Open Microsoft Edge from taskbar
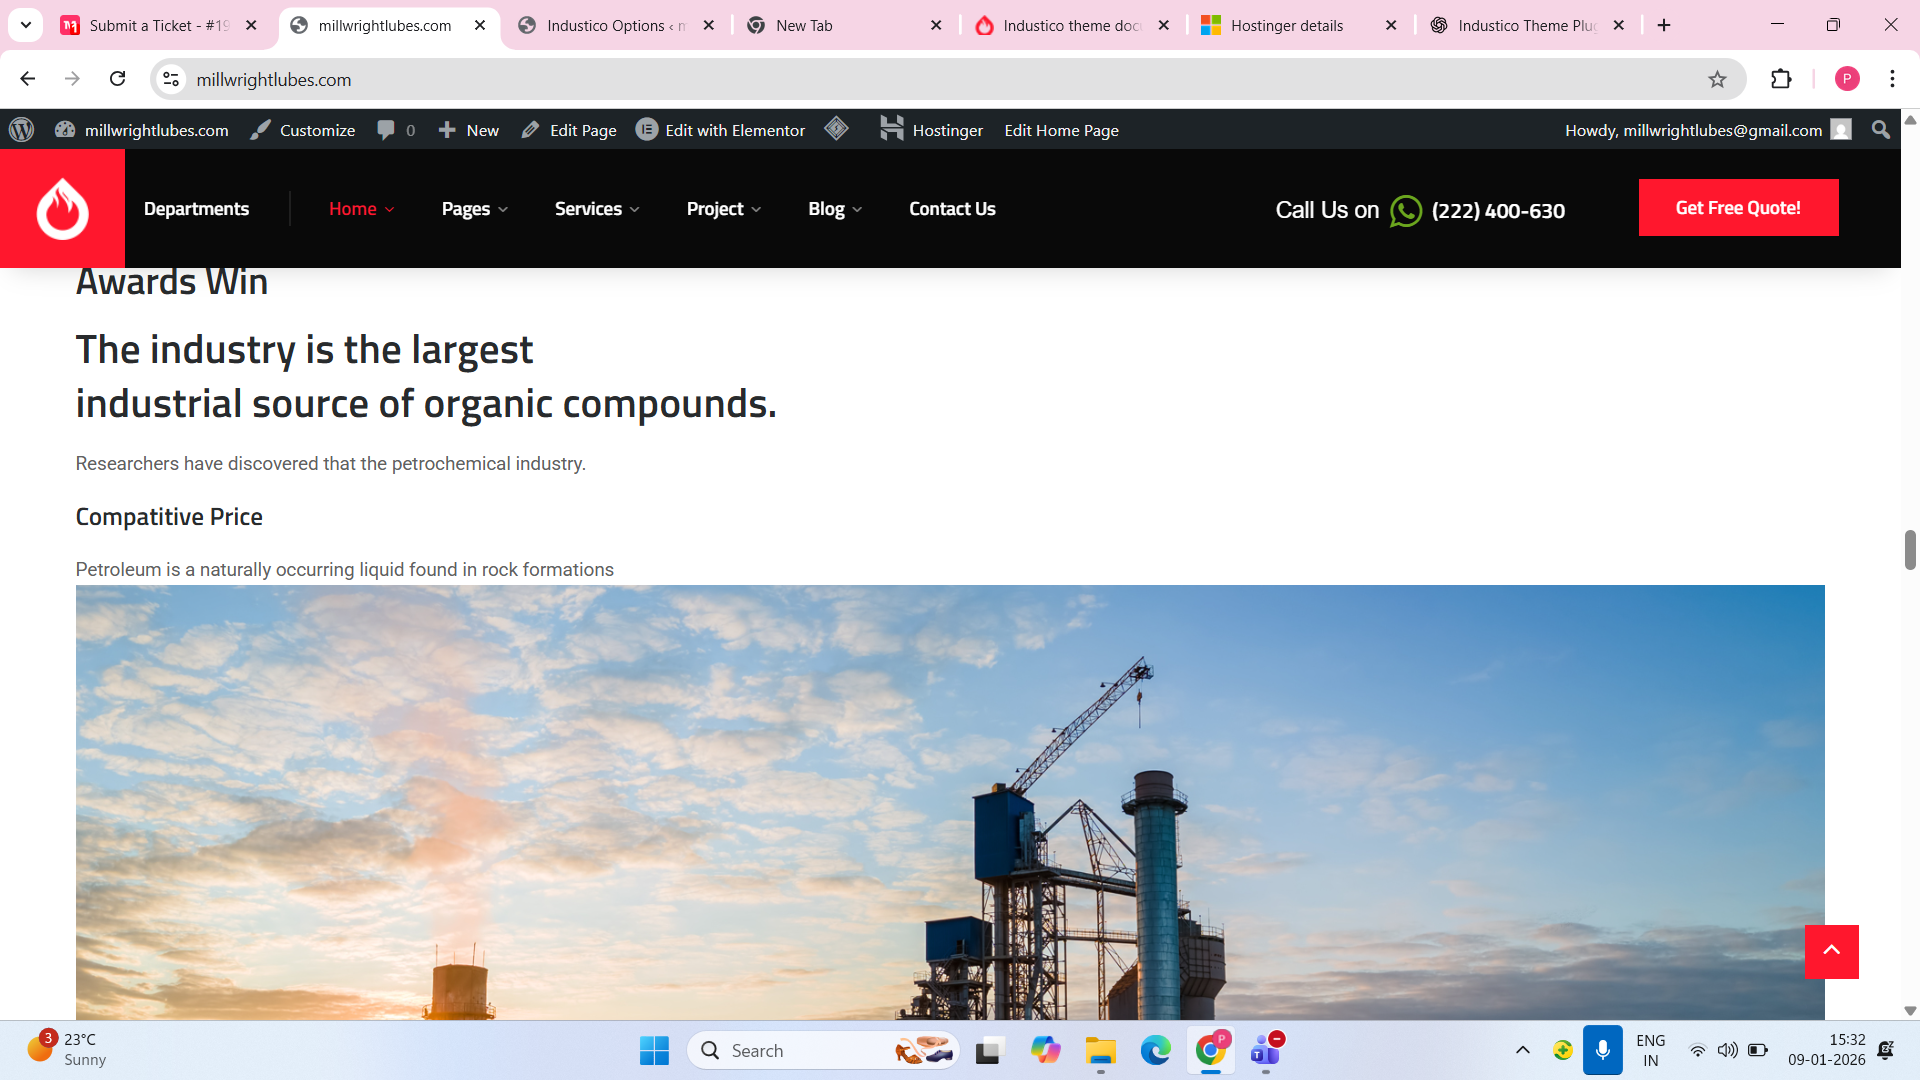Viewport: 1920px width, 1080px height. [1155, 1050]
